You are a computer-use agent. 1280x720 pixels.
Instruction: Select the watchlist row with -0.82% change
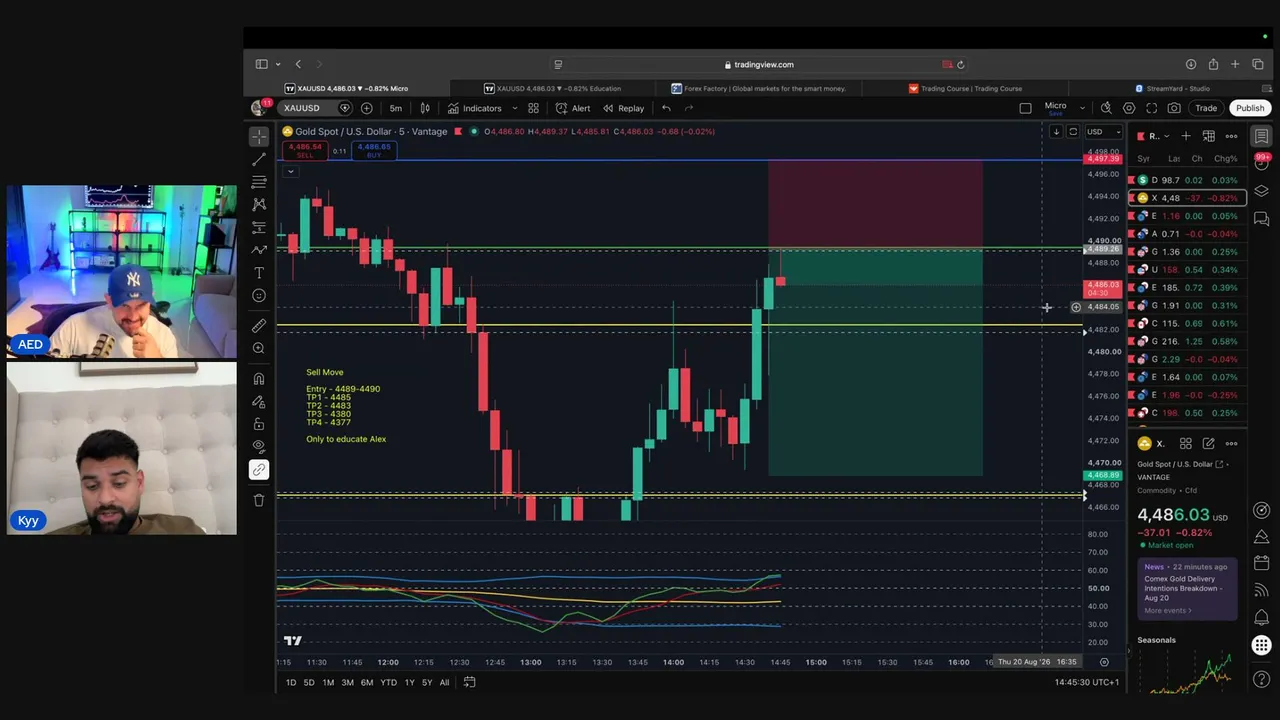pyautogui.click(x=1186, y=198)
